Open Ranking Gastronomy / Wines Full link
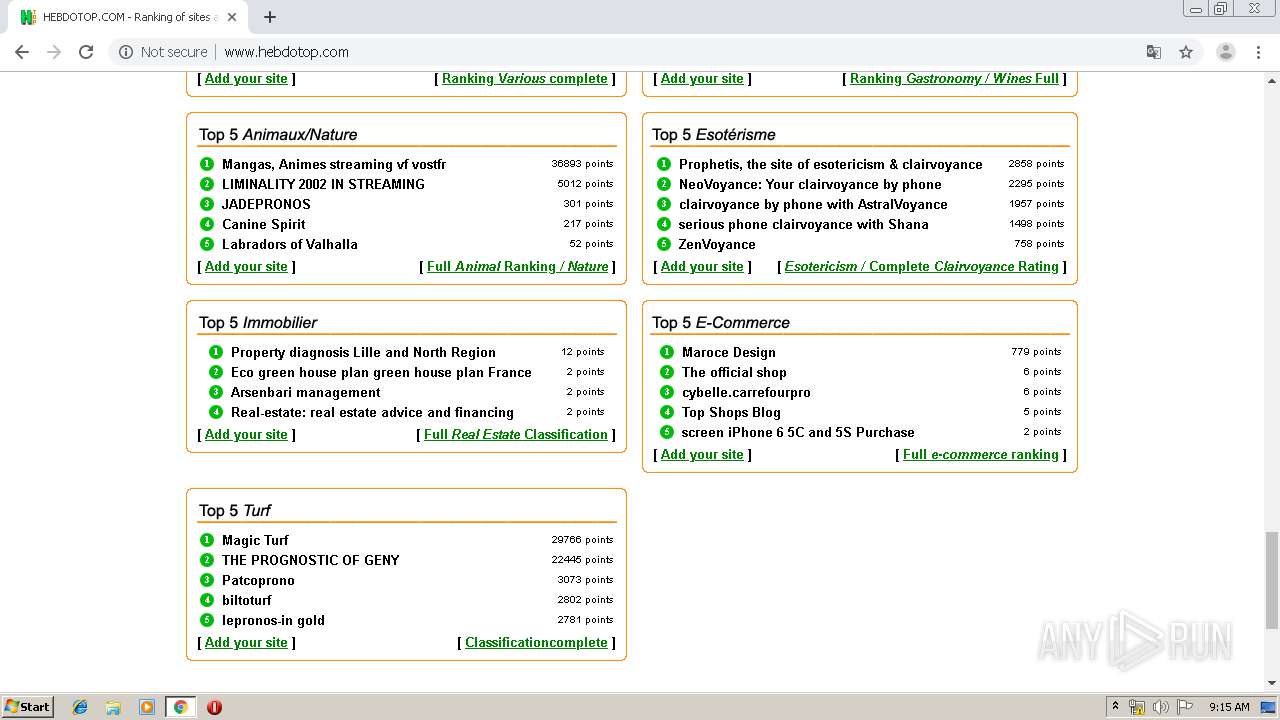Screen dimensions: 1280x720 coord(954,78)
